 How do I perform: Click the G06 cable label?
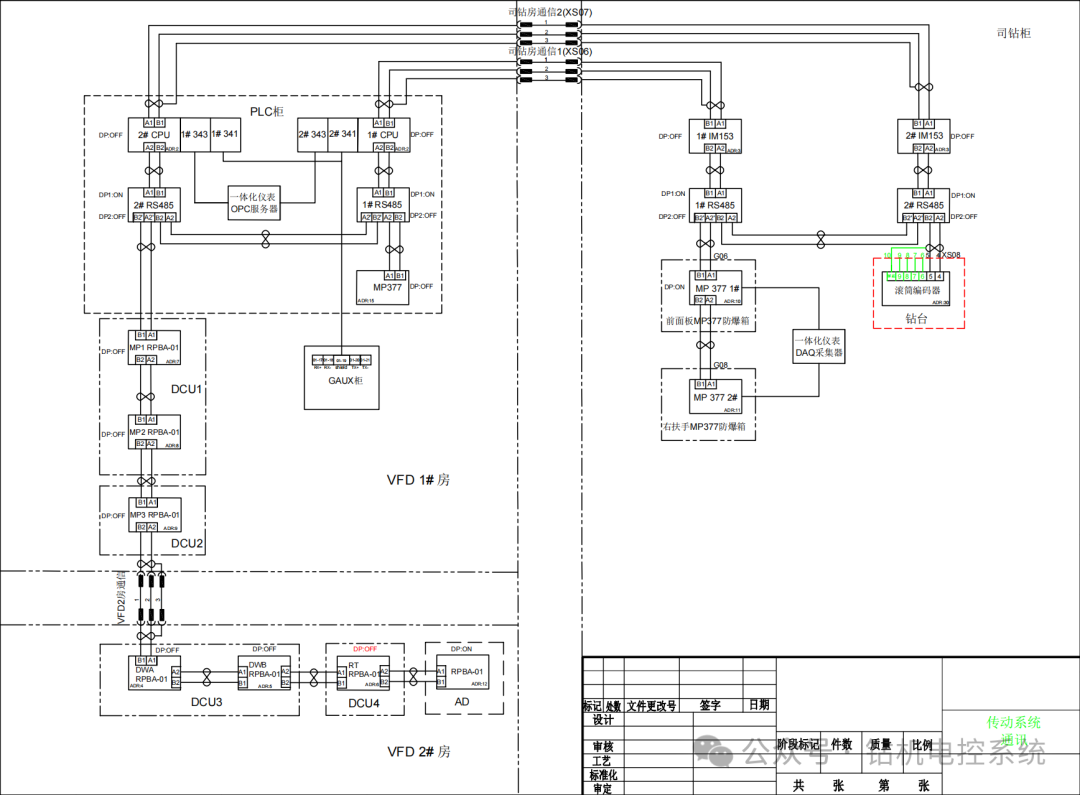720,256
